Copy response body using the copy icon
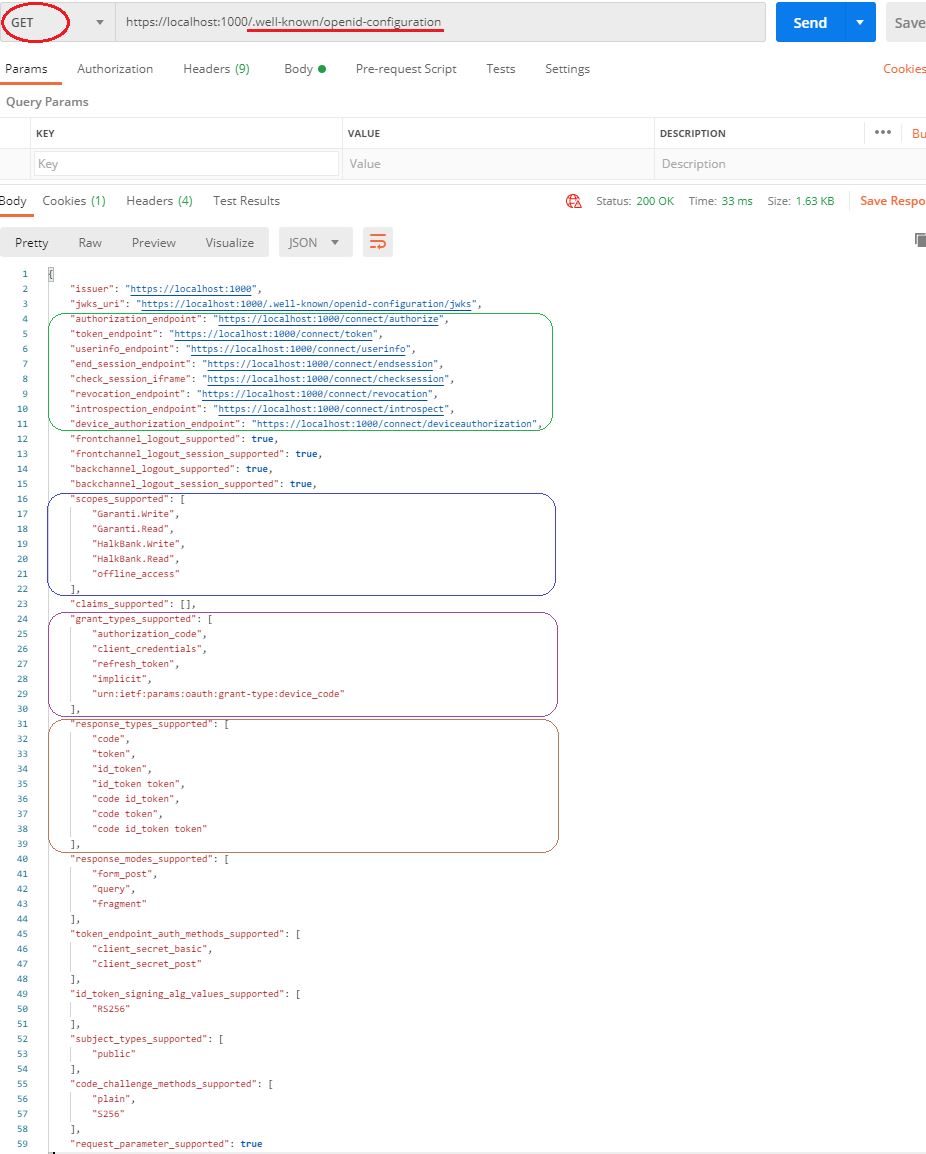 click(919, 240)
